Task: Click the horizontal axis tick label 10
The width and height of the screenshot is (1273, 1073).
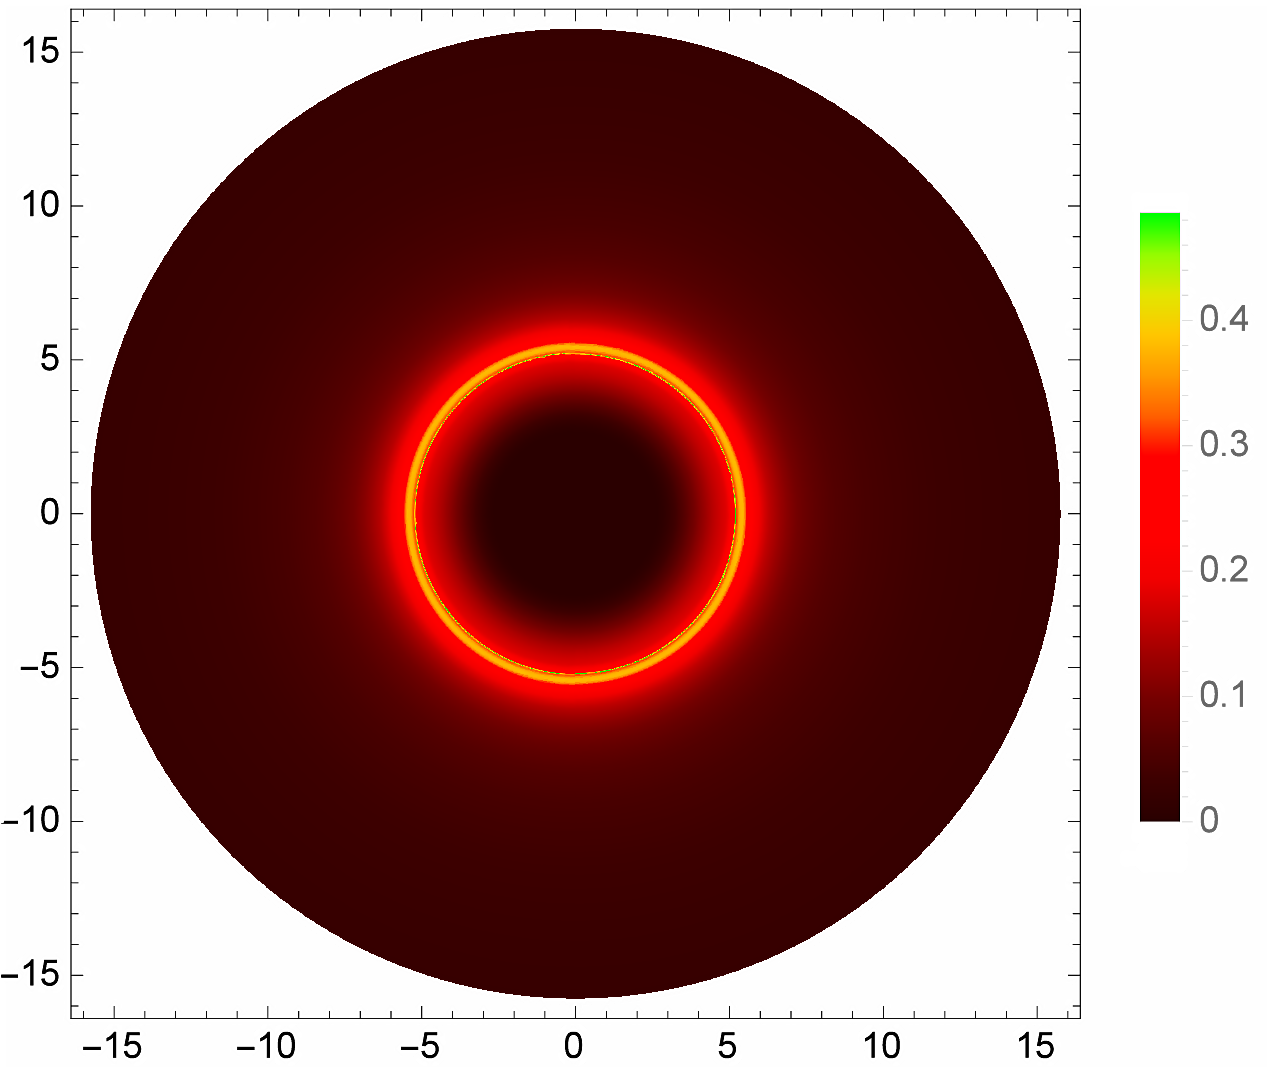Action: pyautogui.click(x=883, y=1047)
